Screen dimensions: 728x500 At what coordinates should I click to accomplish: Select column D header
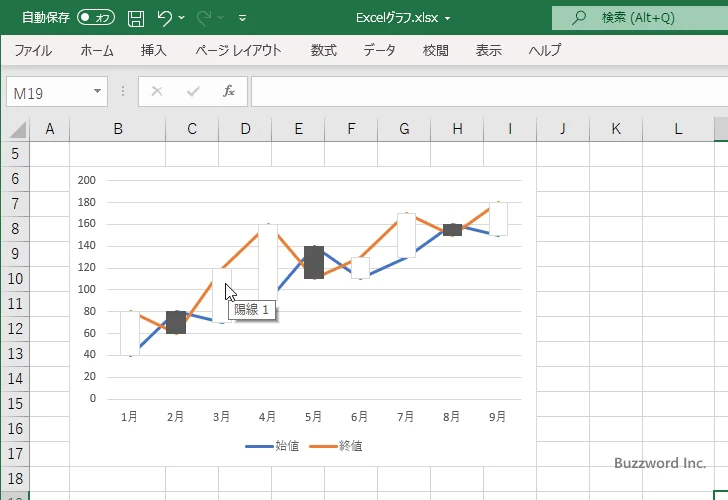[x=245, y=129]
